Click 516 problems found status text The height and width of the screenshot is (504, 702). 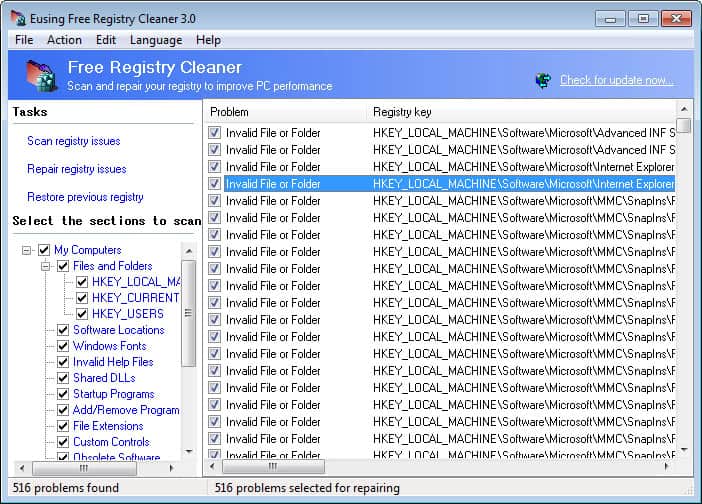[65, 488]
